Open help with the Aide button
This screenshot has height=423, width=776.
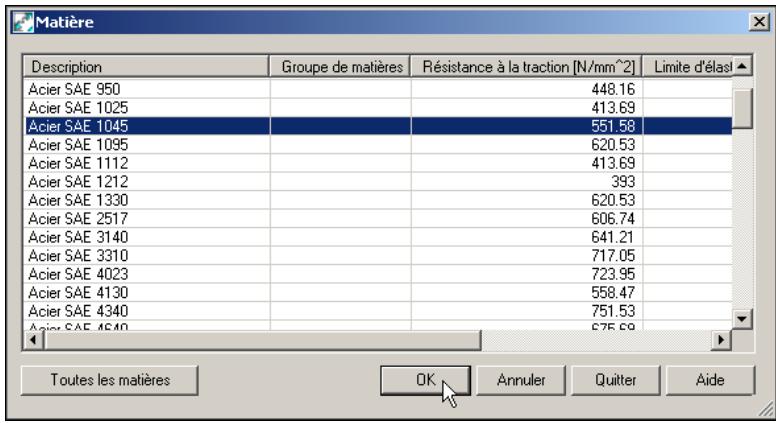710,380
